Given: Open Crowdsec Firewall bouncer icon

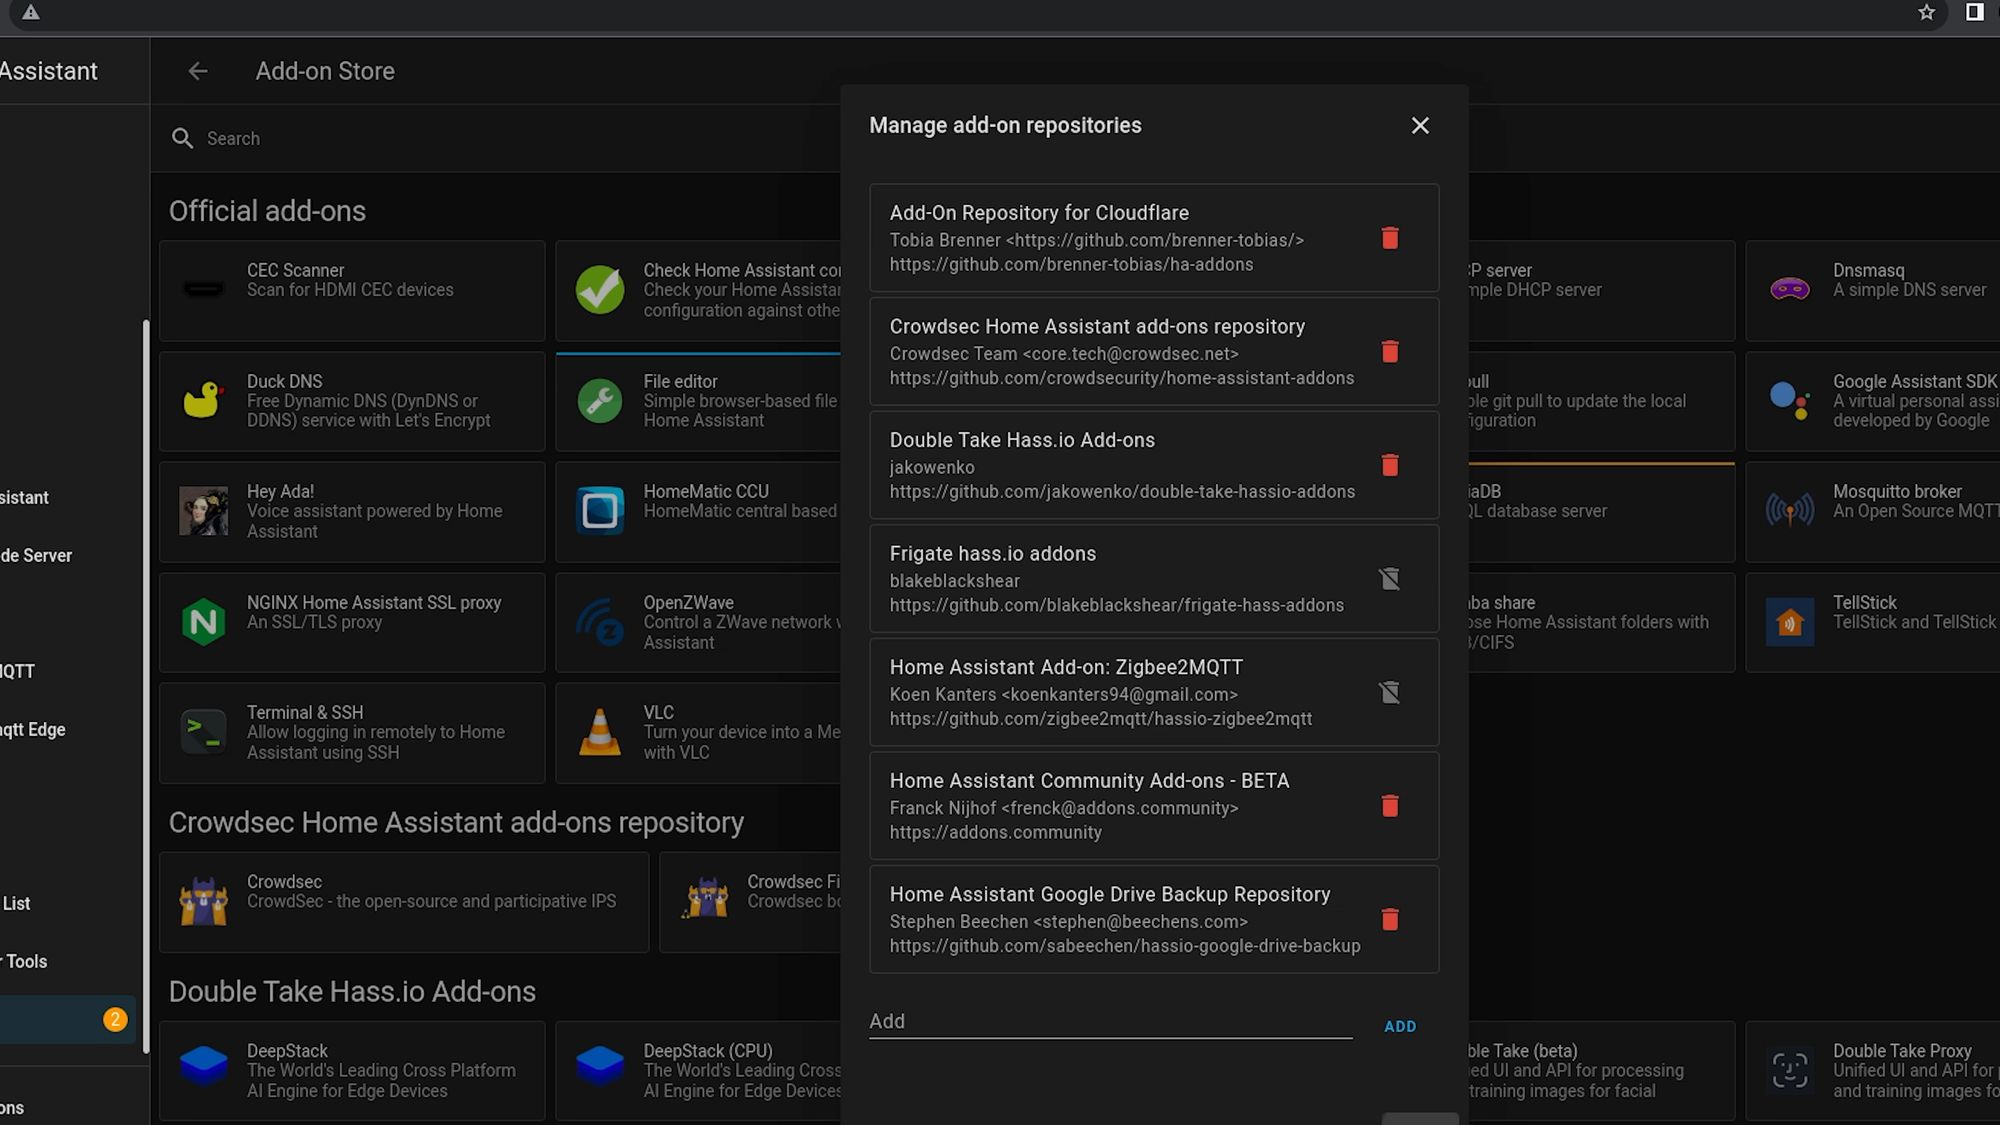Looking at the screenshot, I should (x=704, y=901).
